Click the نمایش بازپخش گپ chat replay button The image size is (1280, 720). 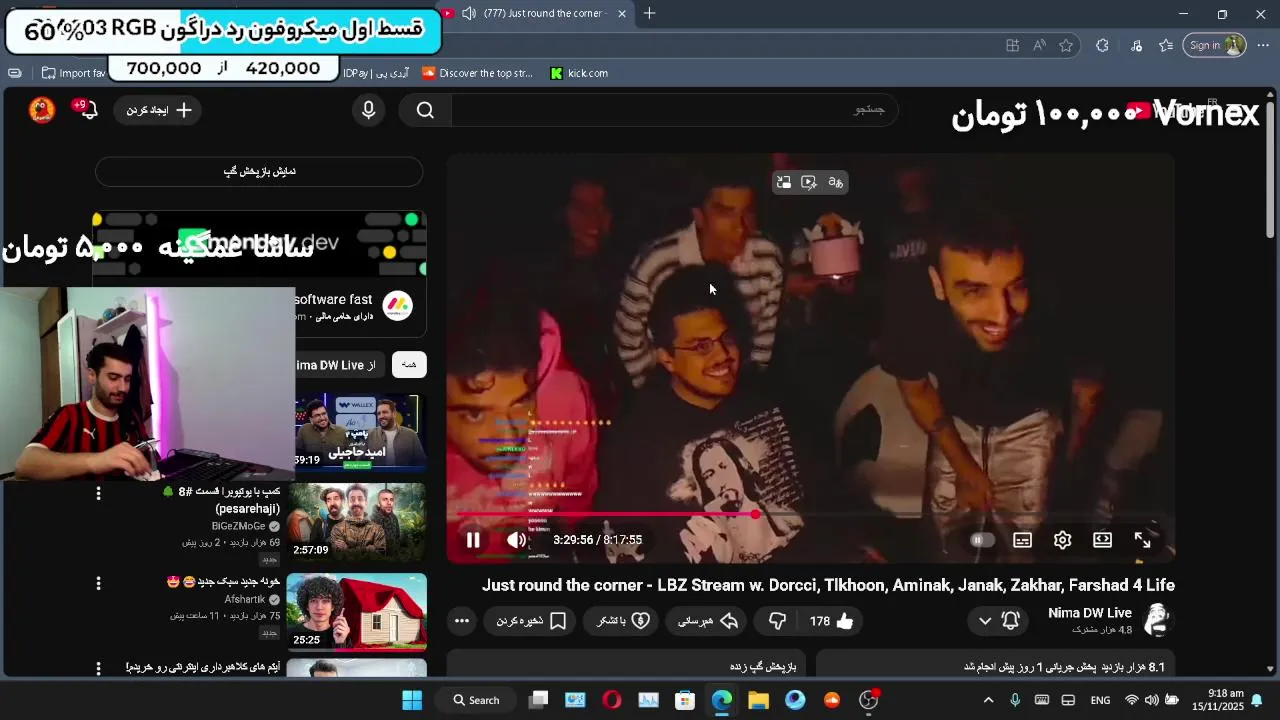pyautogui.click(x=259, y=171)
